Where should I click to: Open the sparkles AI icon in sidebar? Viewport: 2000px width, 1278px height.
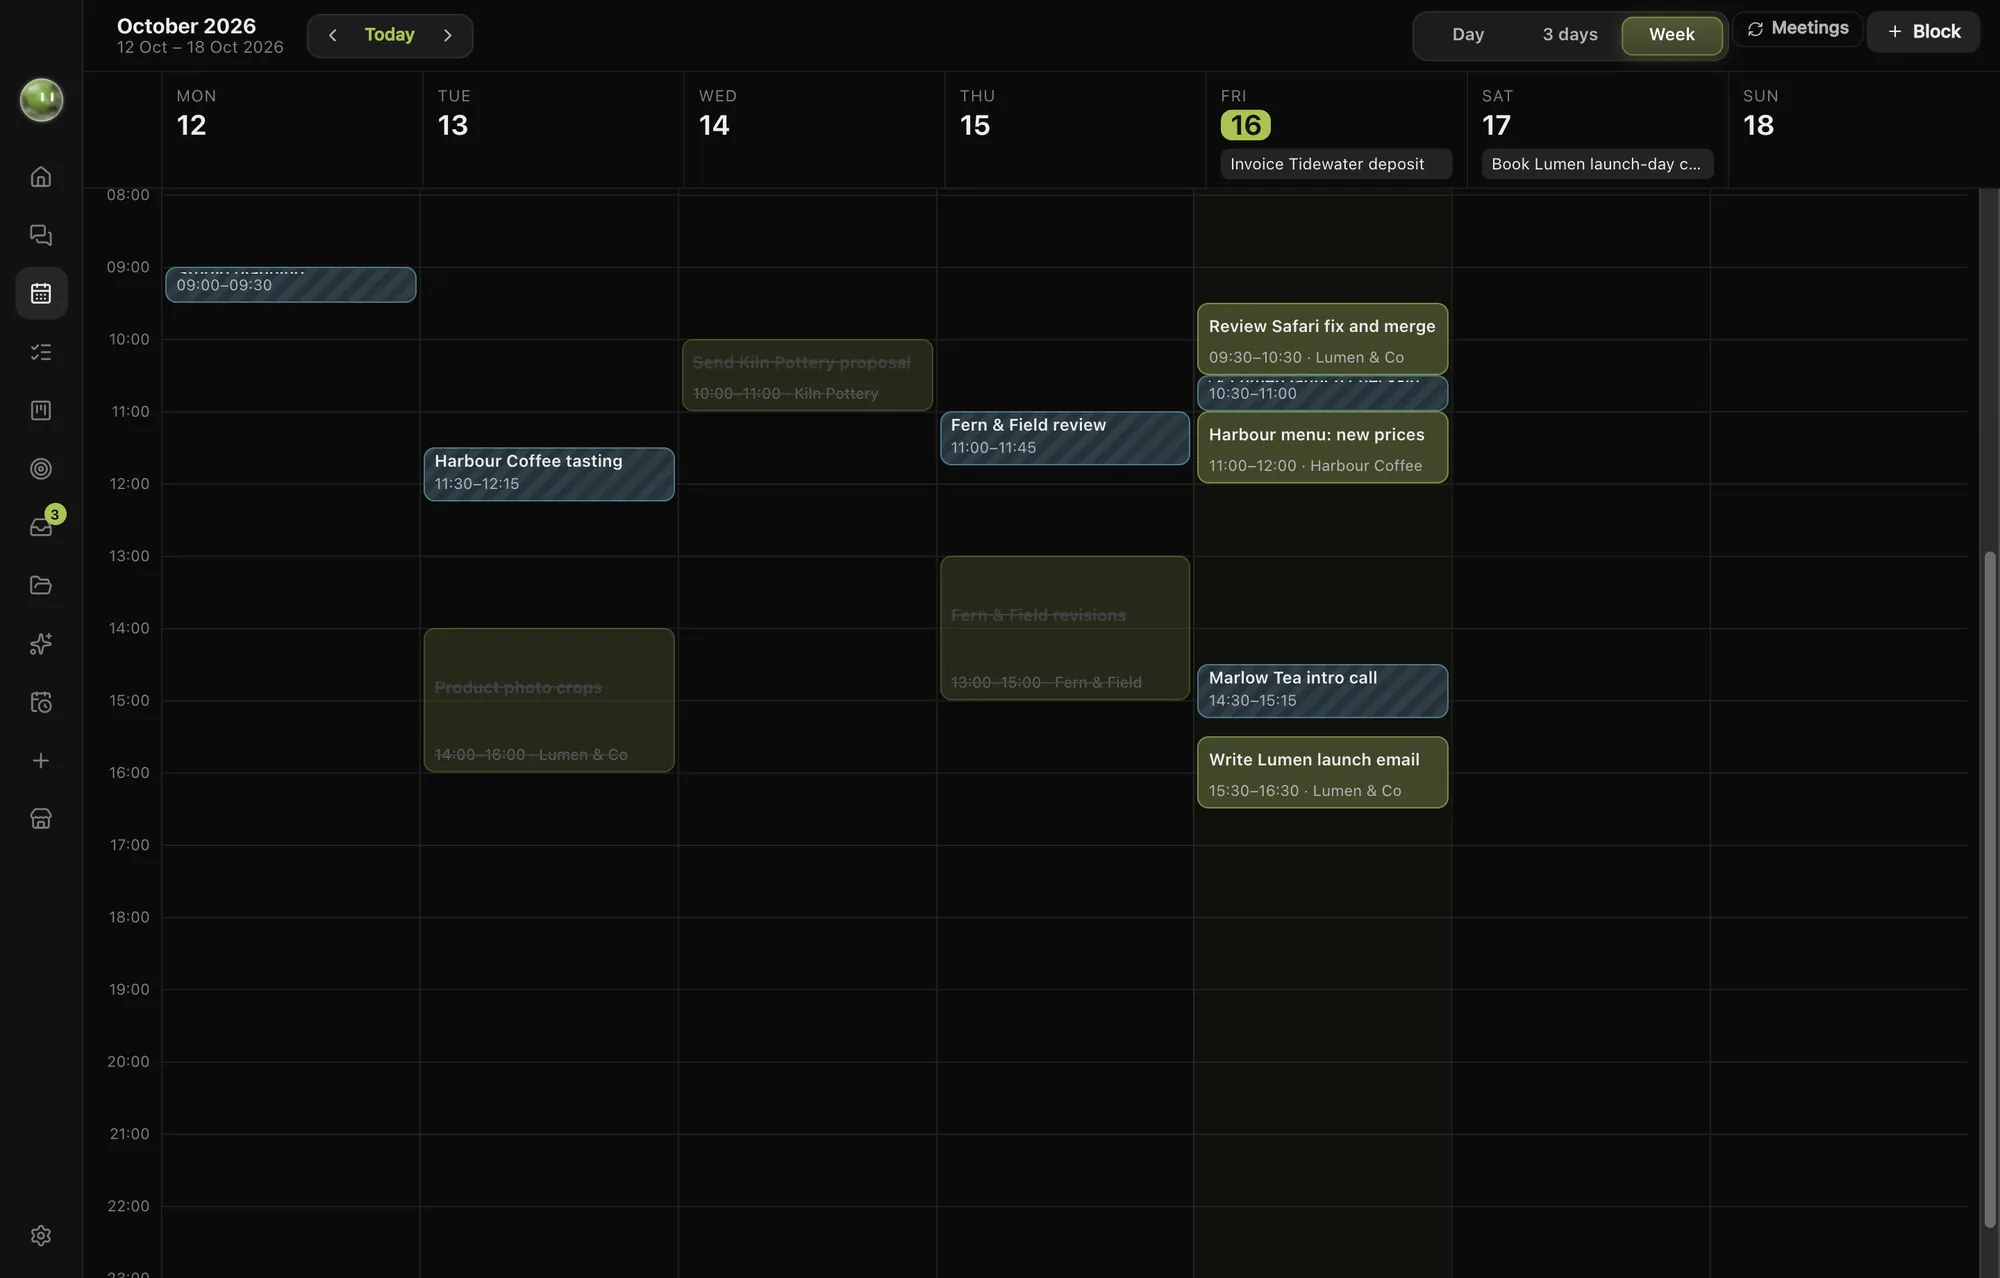tap(41, 644)
